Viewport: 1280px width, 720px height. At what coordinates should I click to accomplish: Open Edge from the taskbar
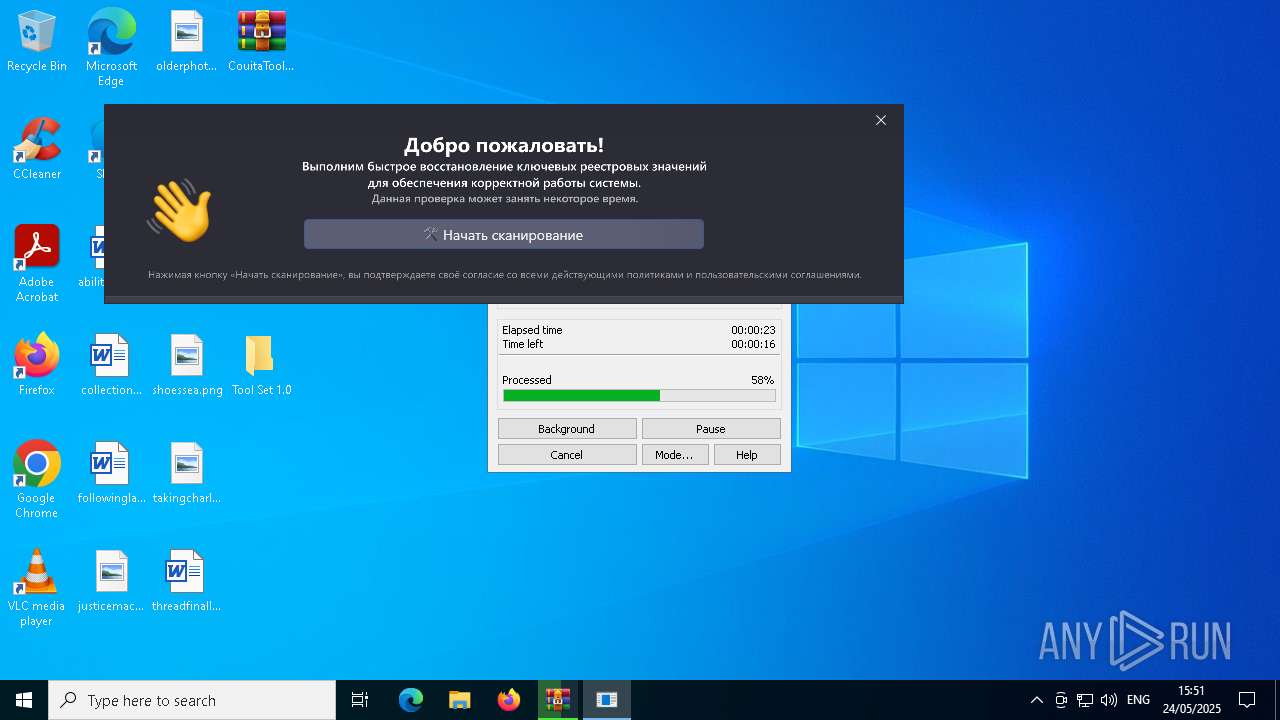(411, 700)
